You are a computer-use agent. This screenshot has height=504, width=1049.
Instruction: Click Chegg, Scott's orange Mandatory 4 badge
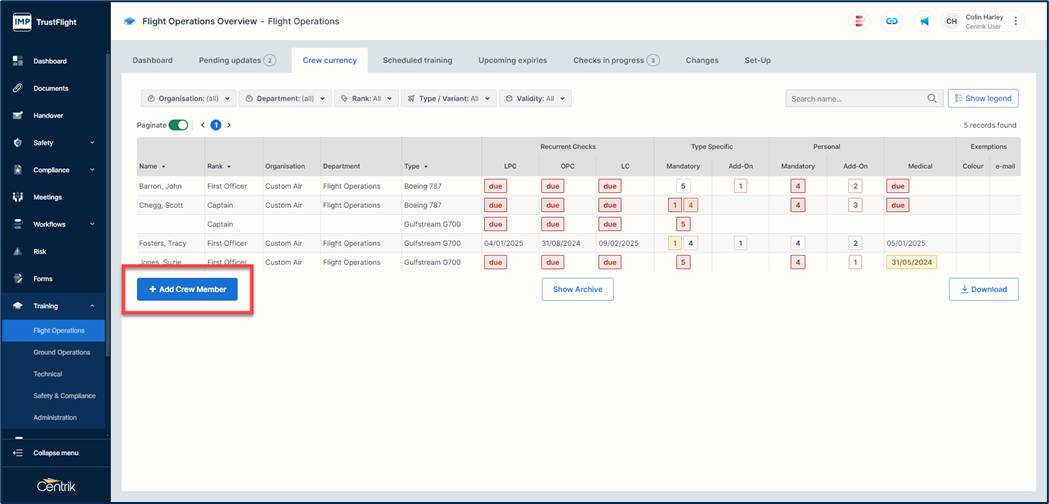coord(691,205)
